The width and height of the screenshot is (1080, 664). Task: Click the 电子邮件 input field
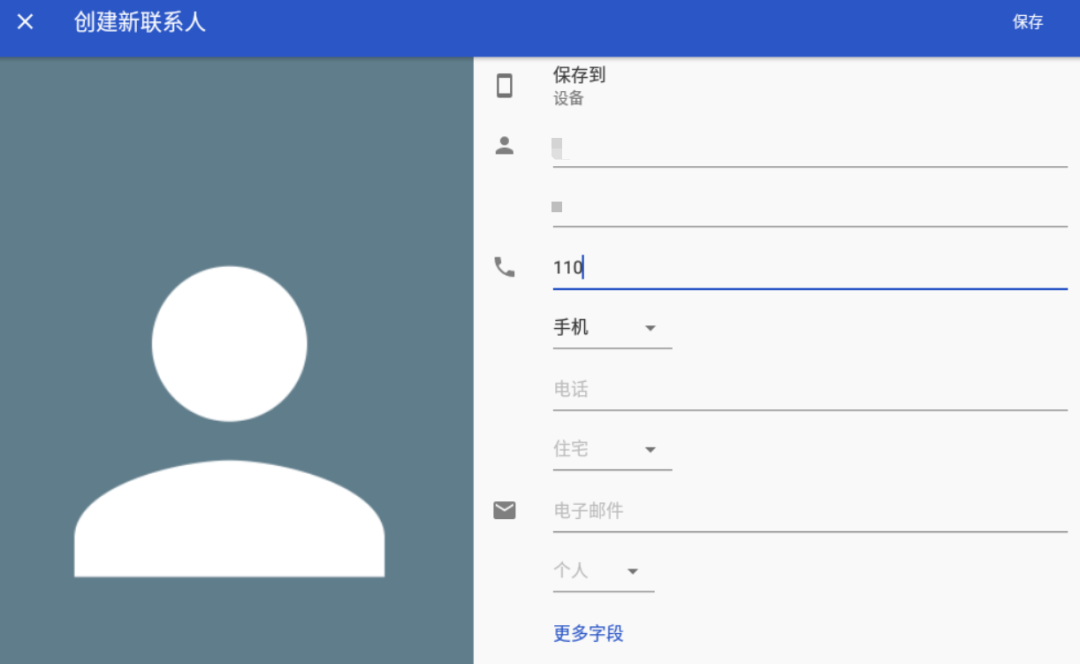pyautogui.click(x=810, y=511)
